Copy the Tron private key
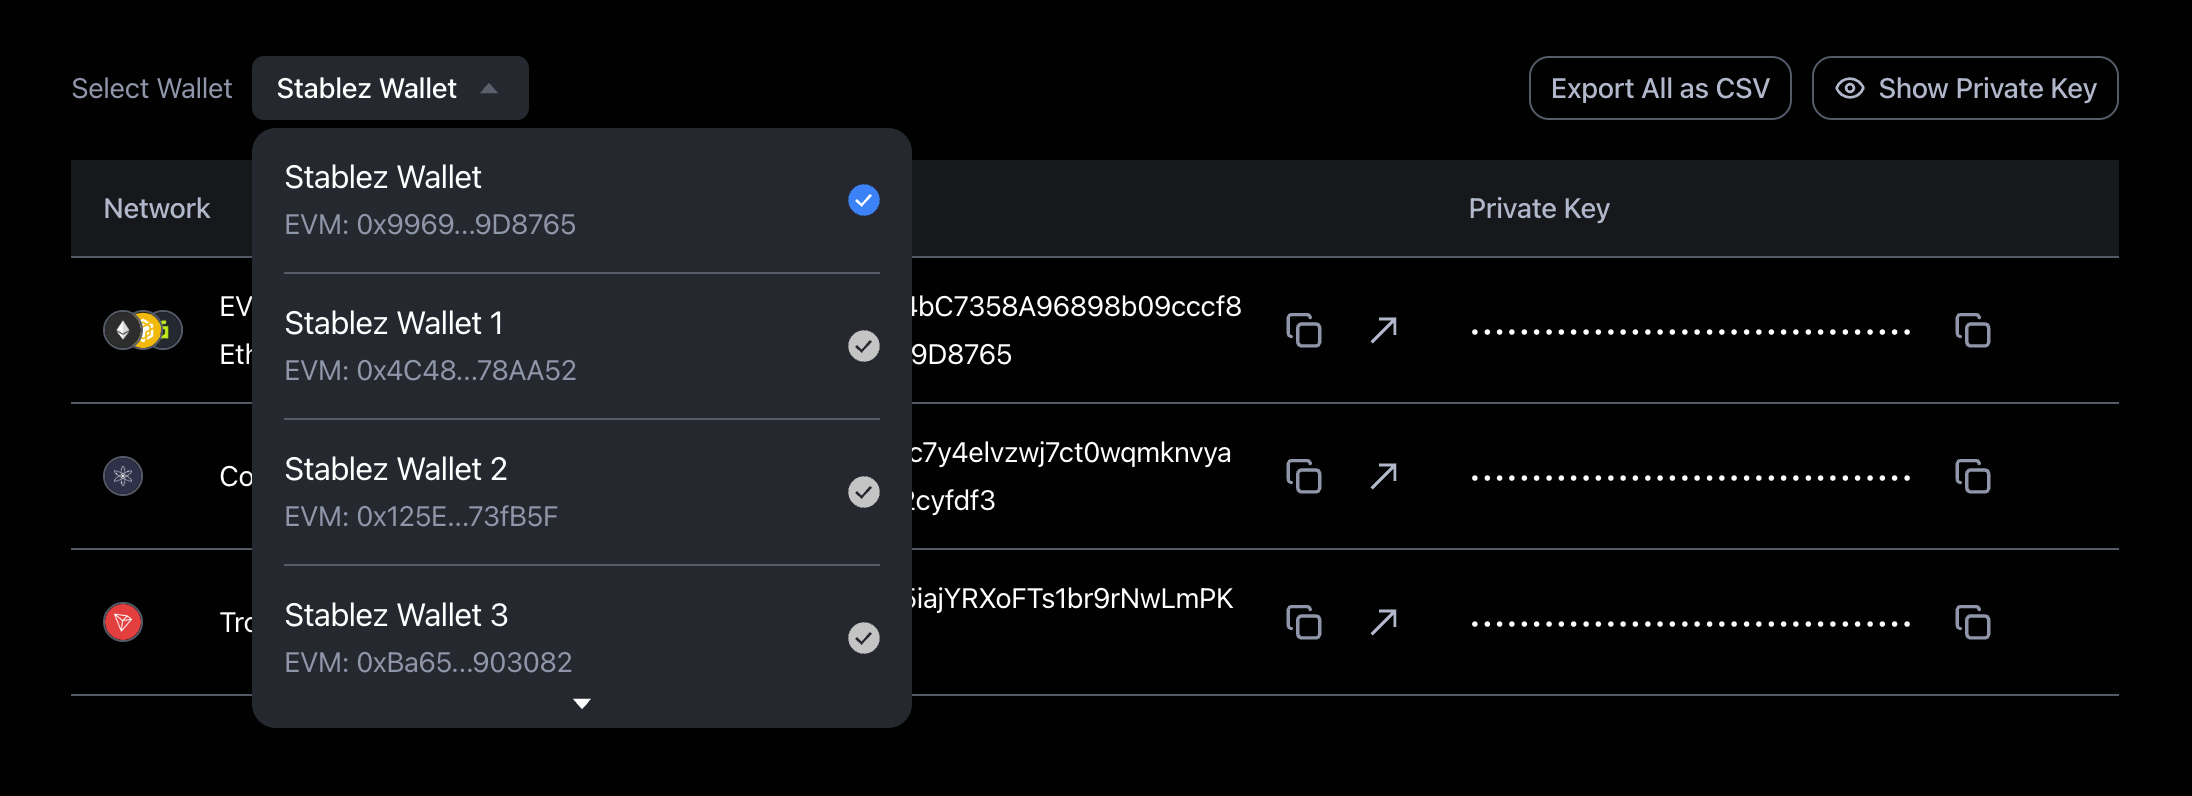 point(1972,622)
